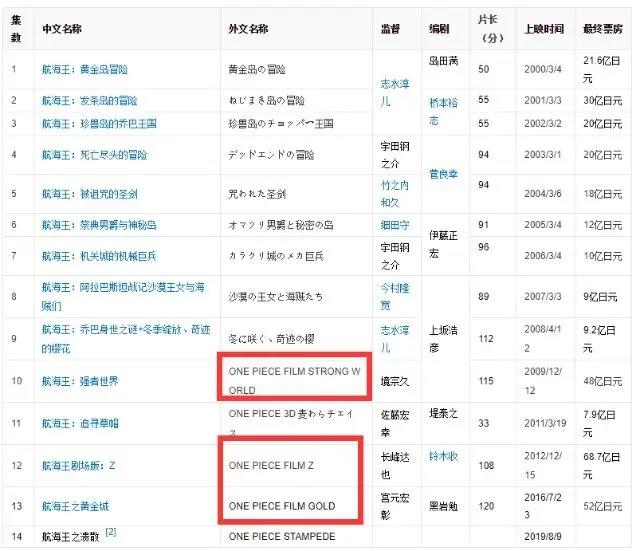Open the 乔巴身世之谜+冬季绽放、奇迹的樱花 link
640x551 pixels.
pos(126,339)
